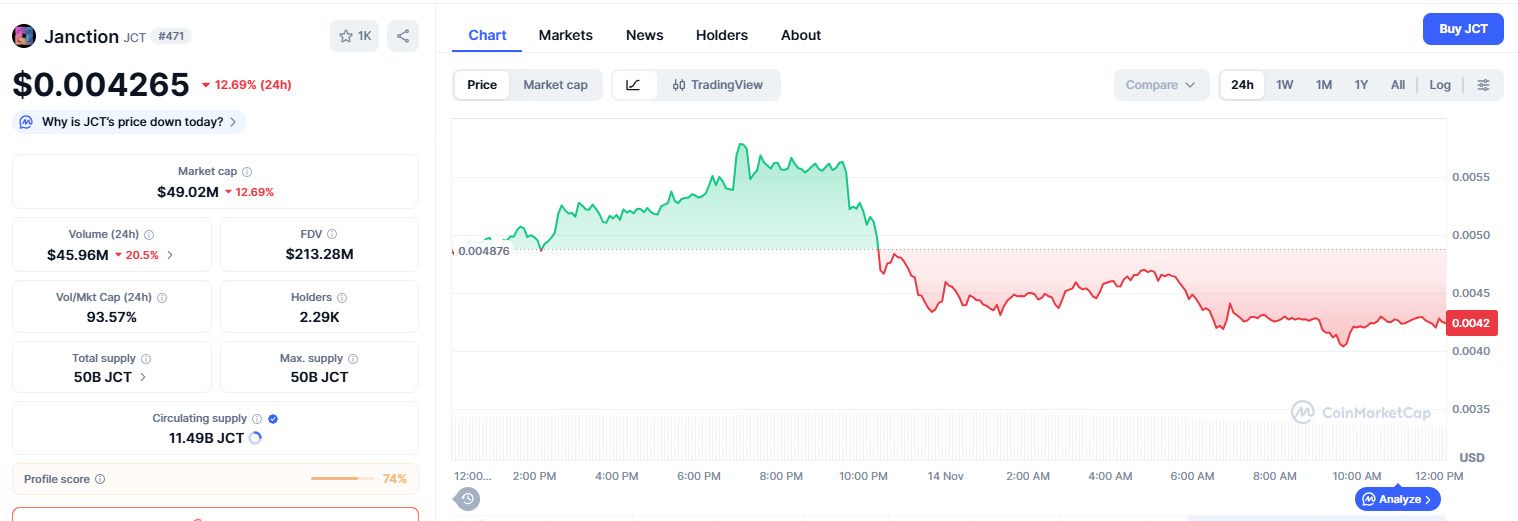Toggle chart to Market cap view
Screen dimensions: 1518x521
pos(555,85)
